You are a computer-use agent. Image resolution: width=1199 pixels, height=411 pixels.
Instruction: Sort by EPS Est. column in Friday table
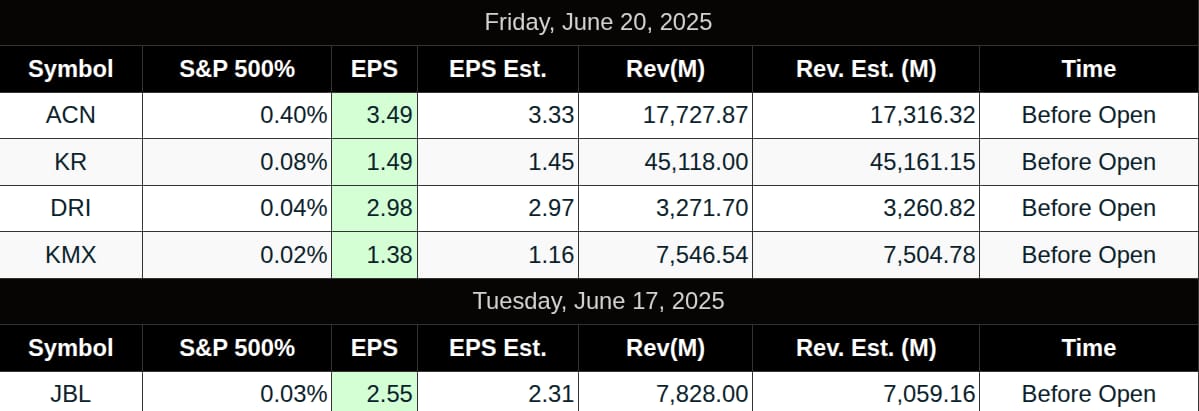[498, 69]
